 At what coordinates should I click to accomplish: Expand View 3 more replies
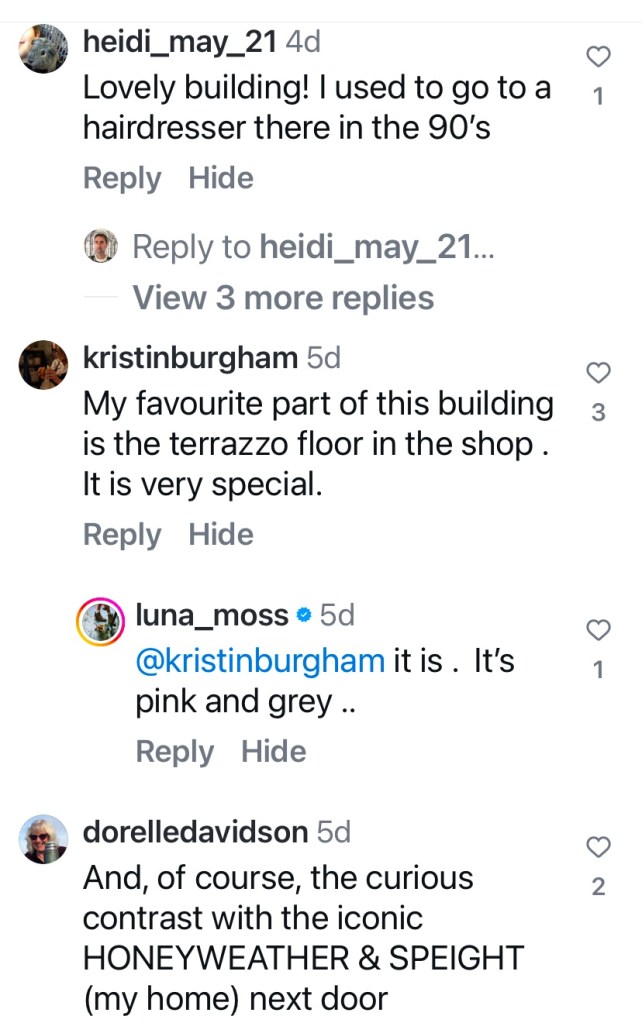283,297
